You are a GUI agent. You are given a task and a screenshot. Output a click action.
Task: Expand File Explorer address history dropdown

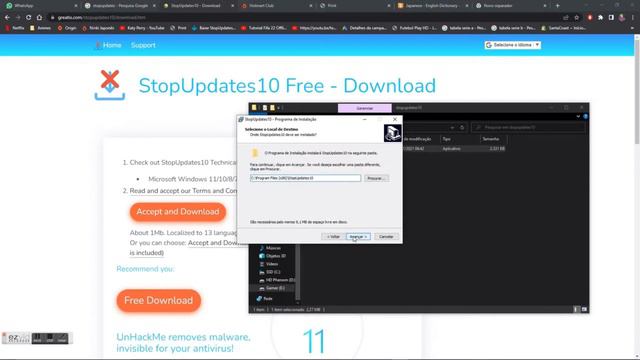(452, 128)
